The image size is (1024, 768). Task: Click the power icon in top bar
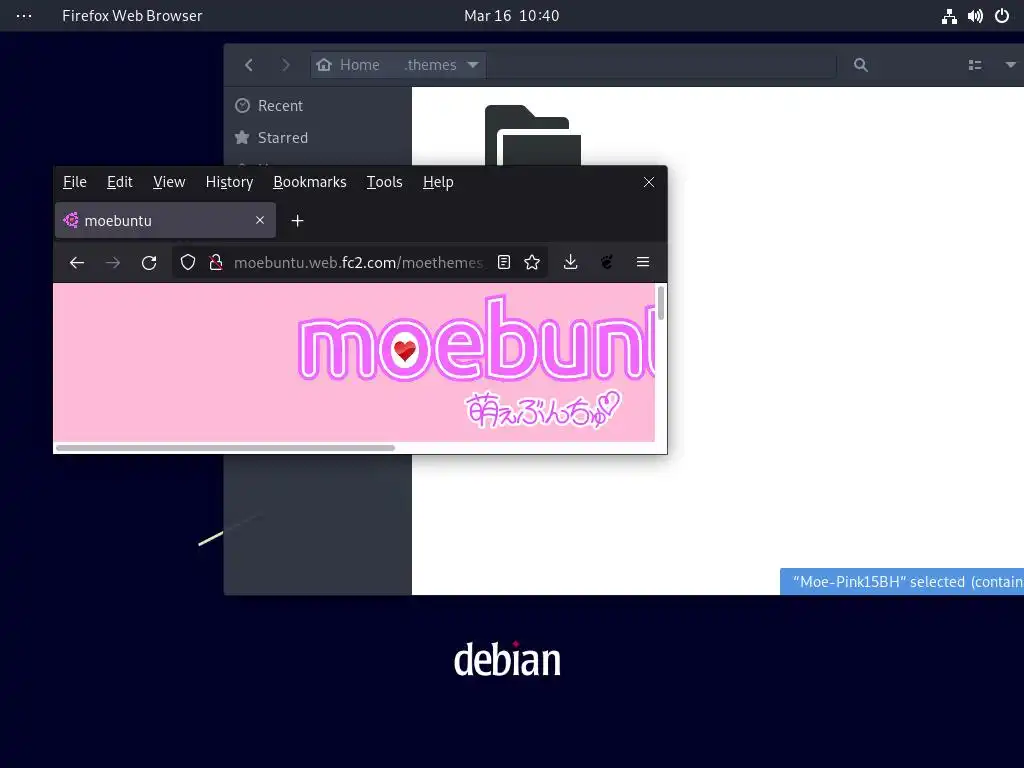click(x=1002, y=16)
